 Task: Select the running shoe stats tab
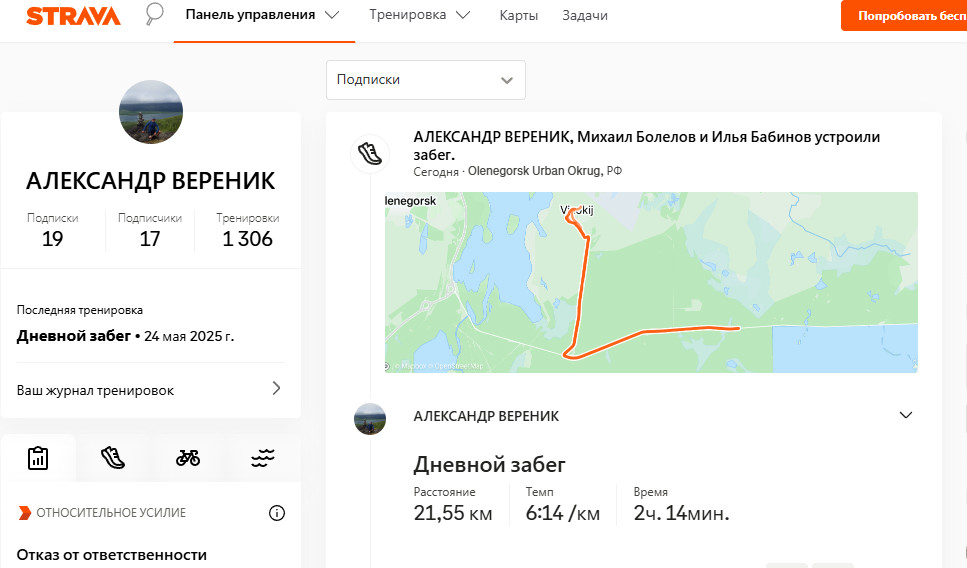[113, 458]
